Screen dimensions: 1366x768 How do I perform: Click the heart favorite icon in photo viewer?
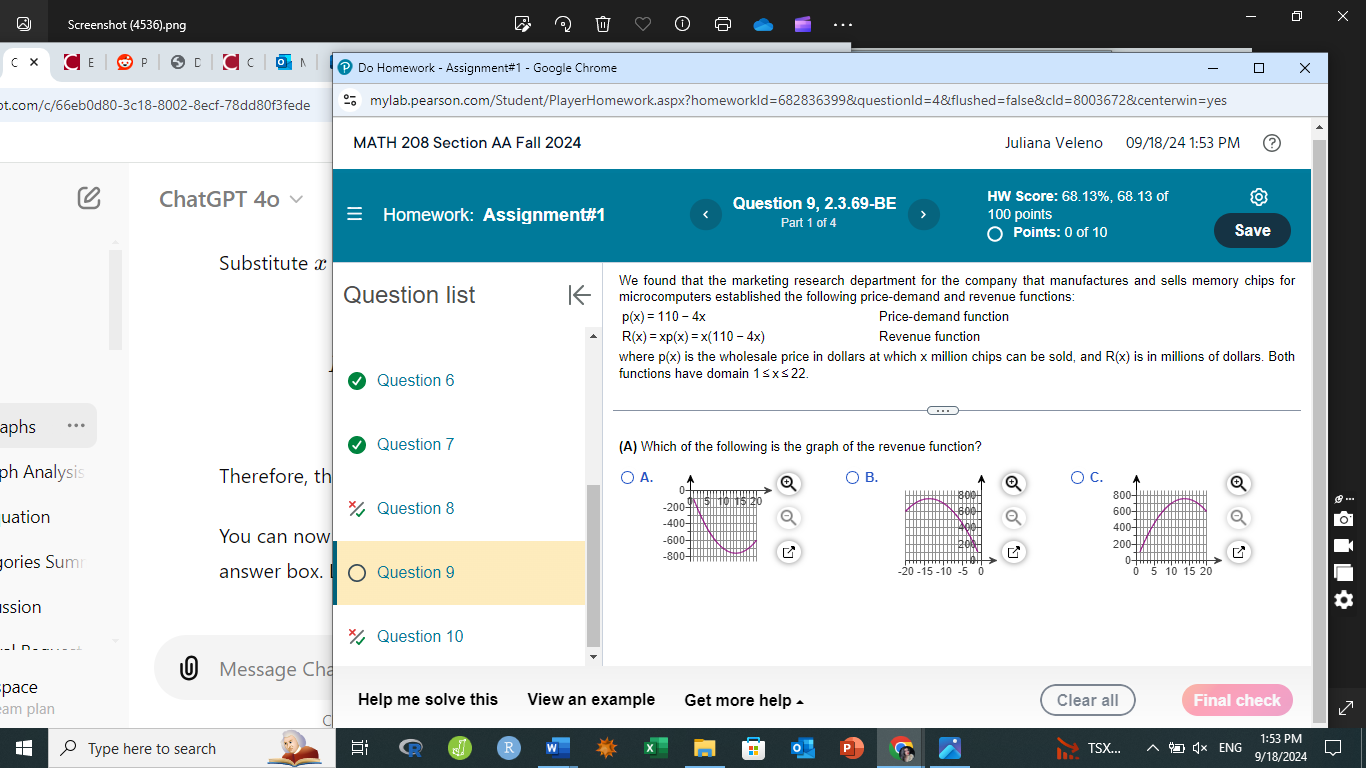pos(642,22)
